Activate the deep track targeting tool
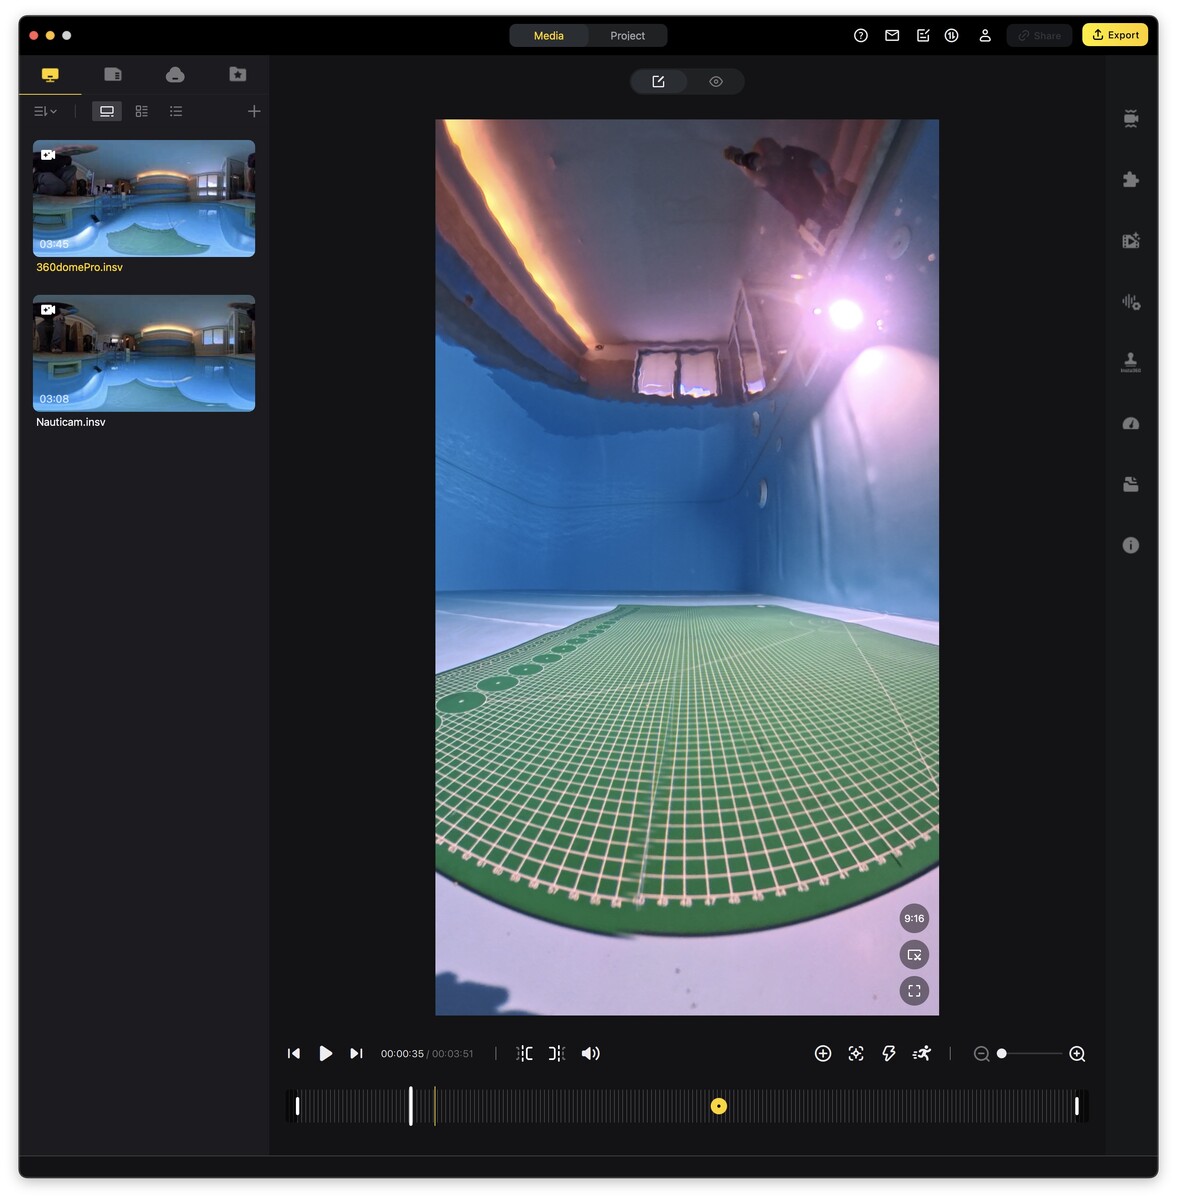 coord(855,1053)
